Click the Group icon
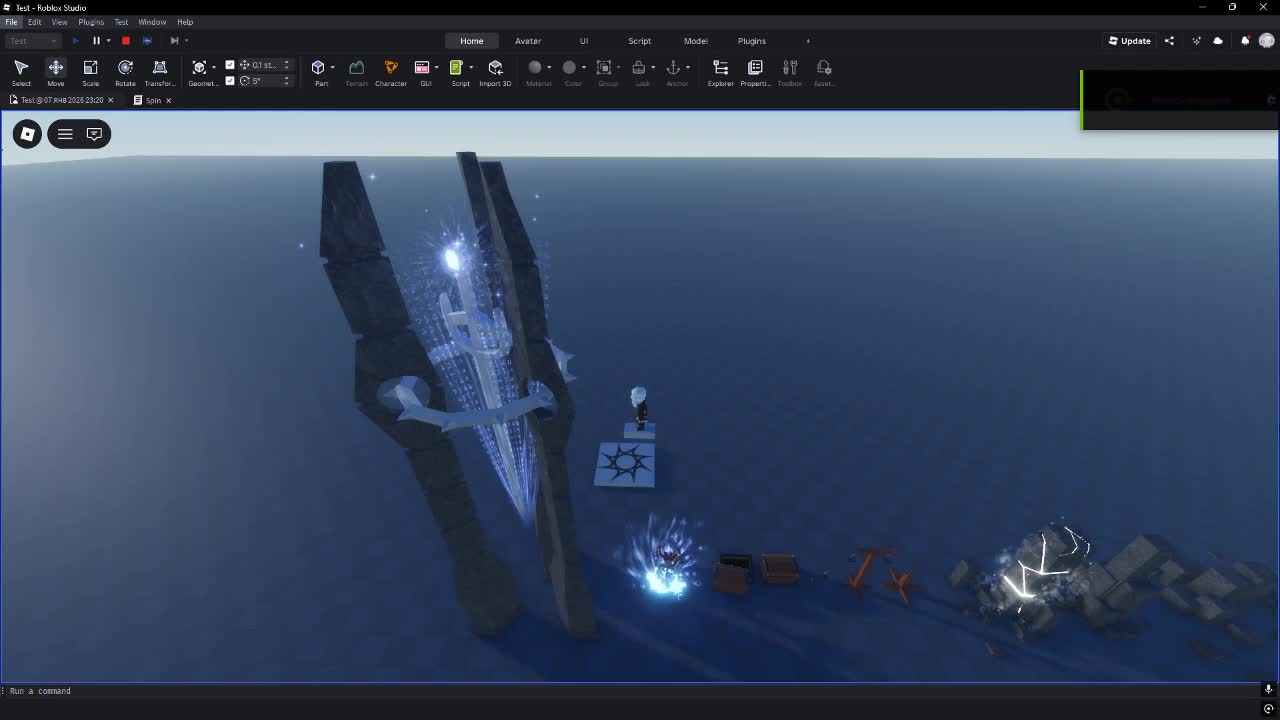1280x720 pixels. pos(604,67)
